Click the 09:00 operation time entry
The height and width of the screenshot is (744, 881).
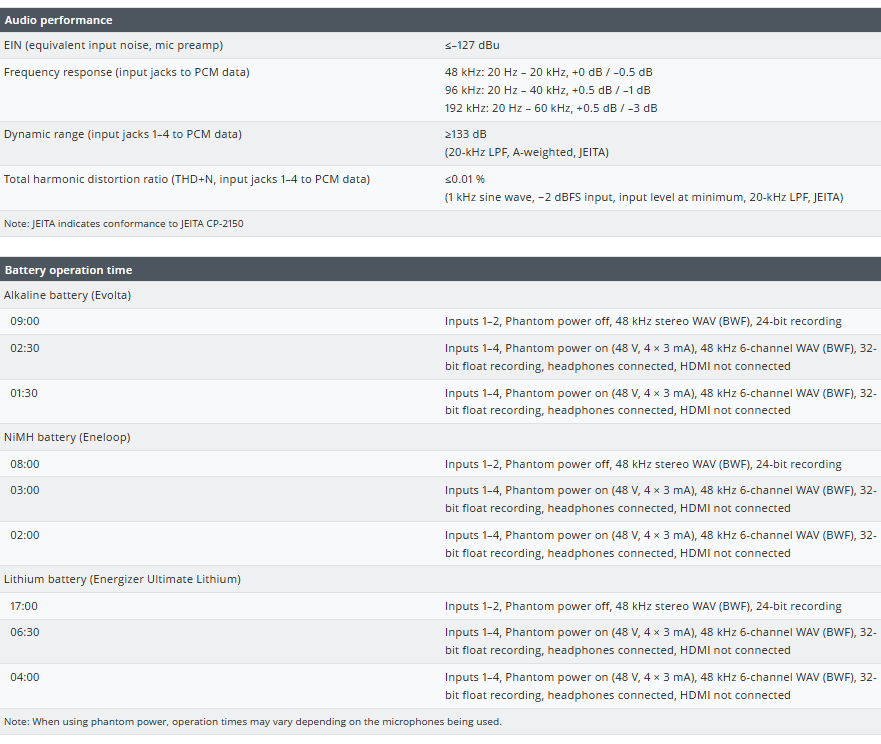tap(25, 321)
